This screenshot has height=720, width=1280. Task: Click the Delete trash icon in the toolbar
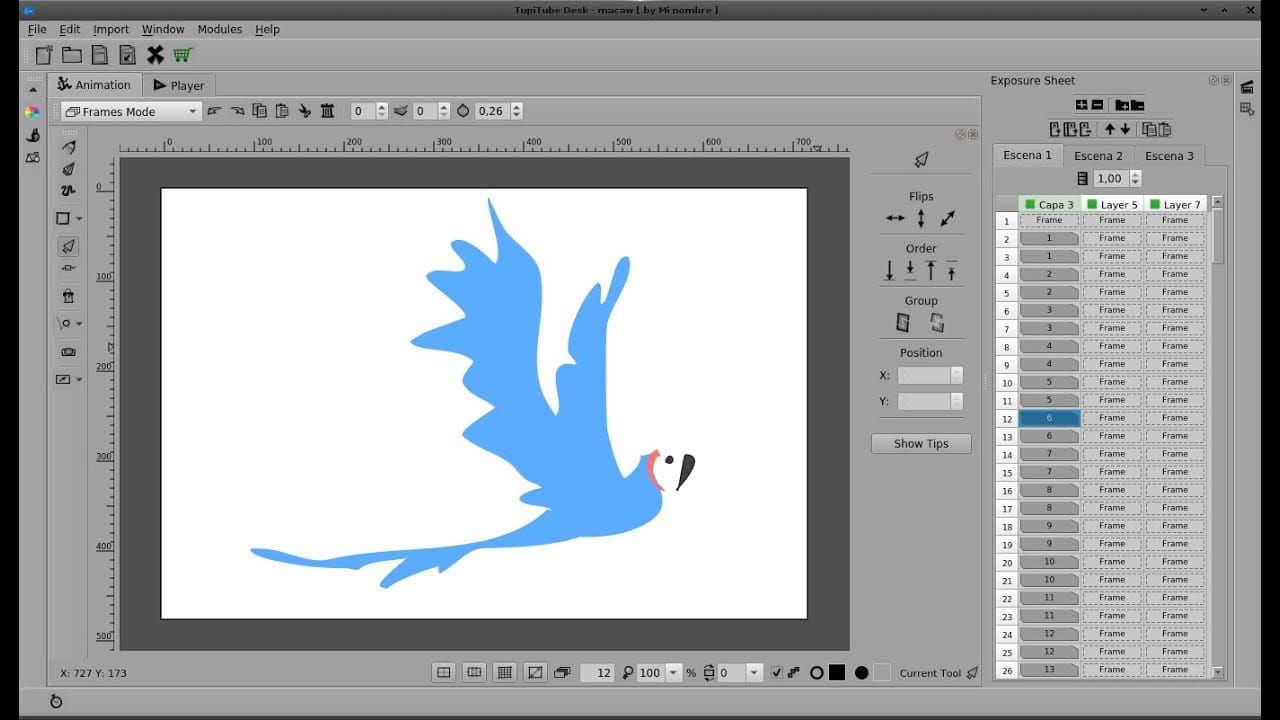[x=328, y=111]
